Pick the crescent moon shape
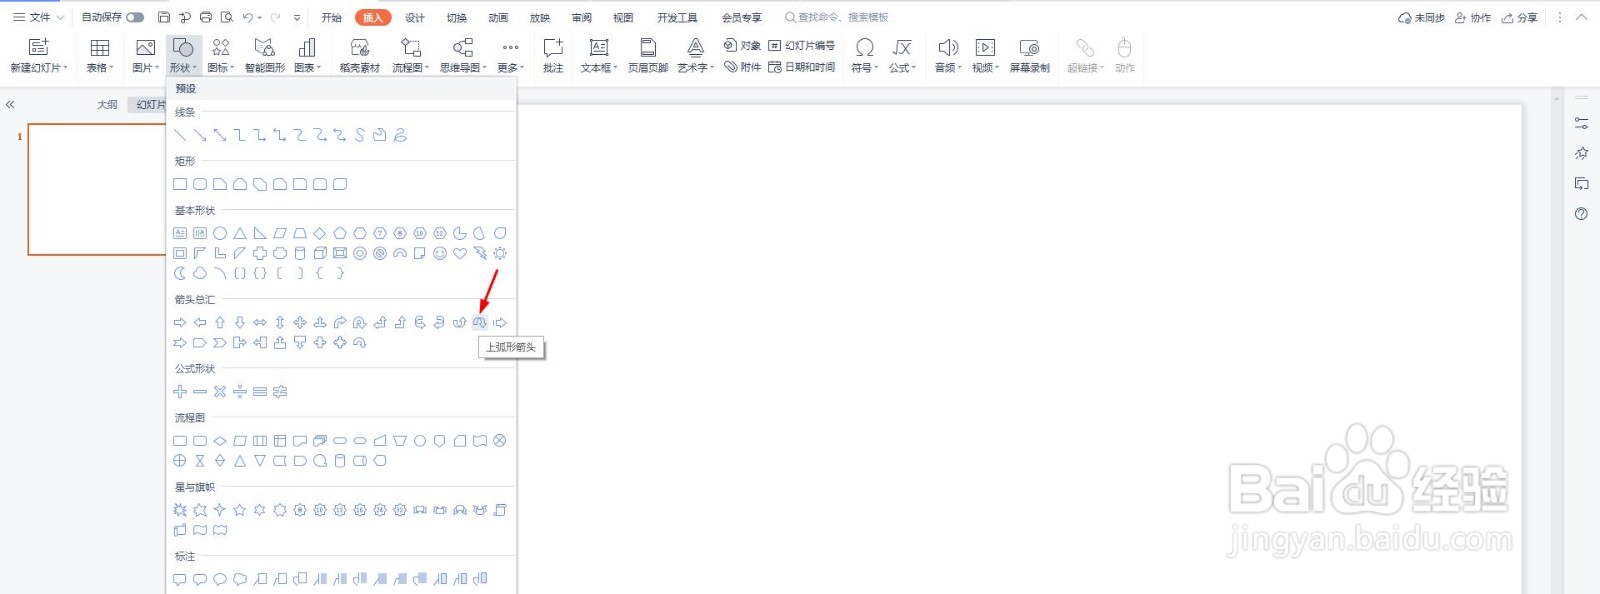 pos(180,273)
